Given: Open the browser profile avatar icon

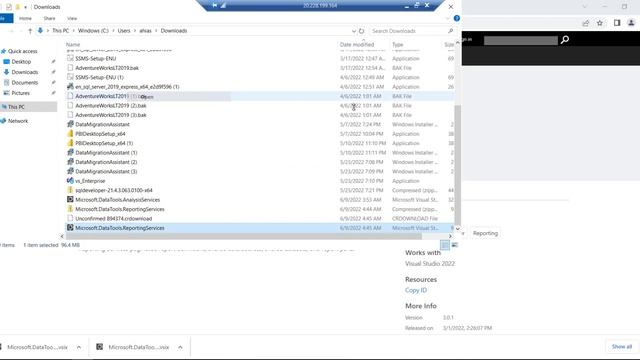Looking at the screenshot, I should [x=631, y=23].
